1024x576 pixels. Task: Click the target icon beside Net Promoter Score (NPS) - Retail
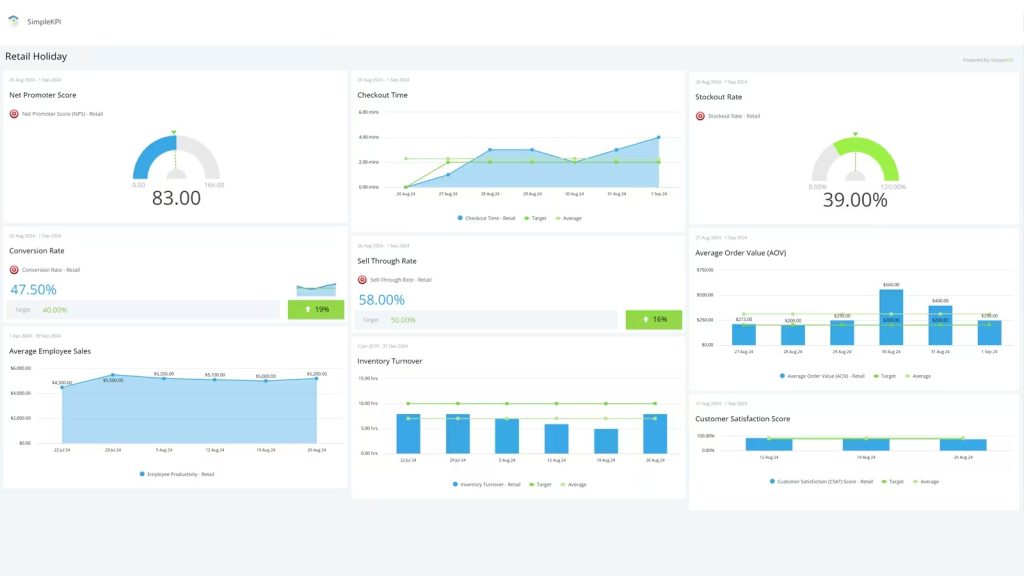14,114
